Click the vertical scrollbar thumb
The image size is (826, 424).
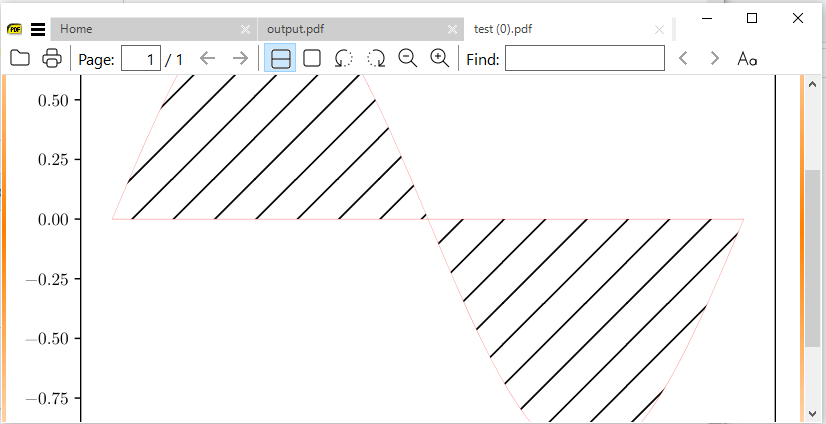pos(812,258)
